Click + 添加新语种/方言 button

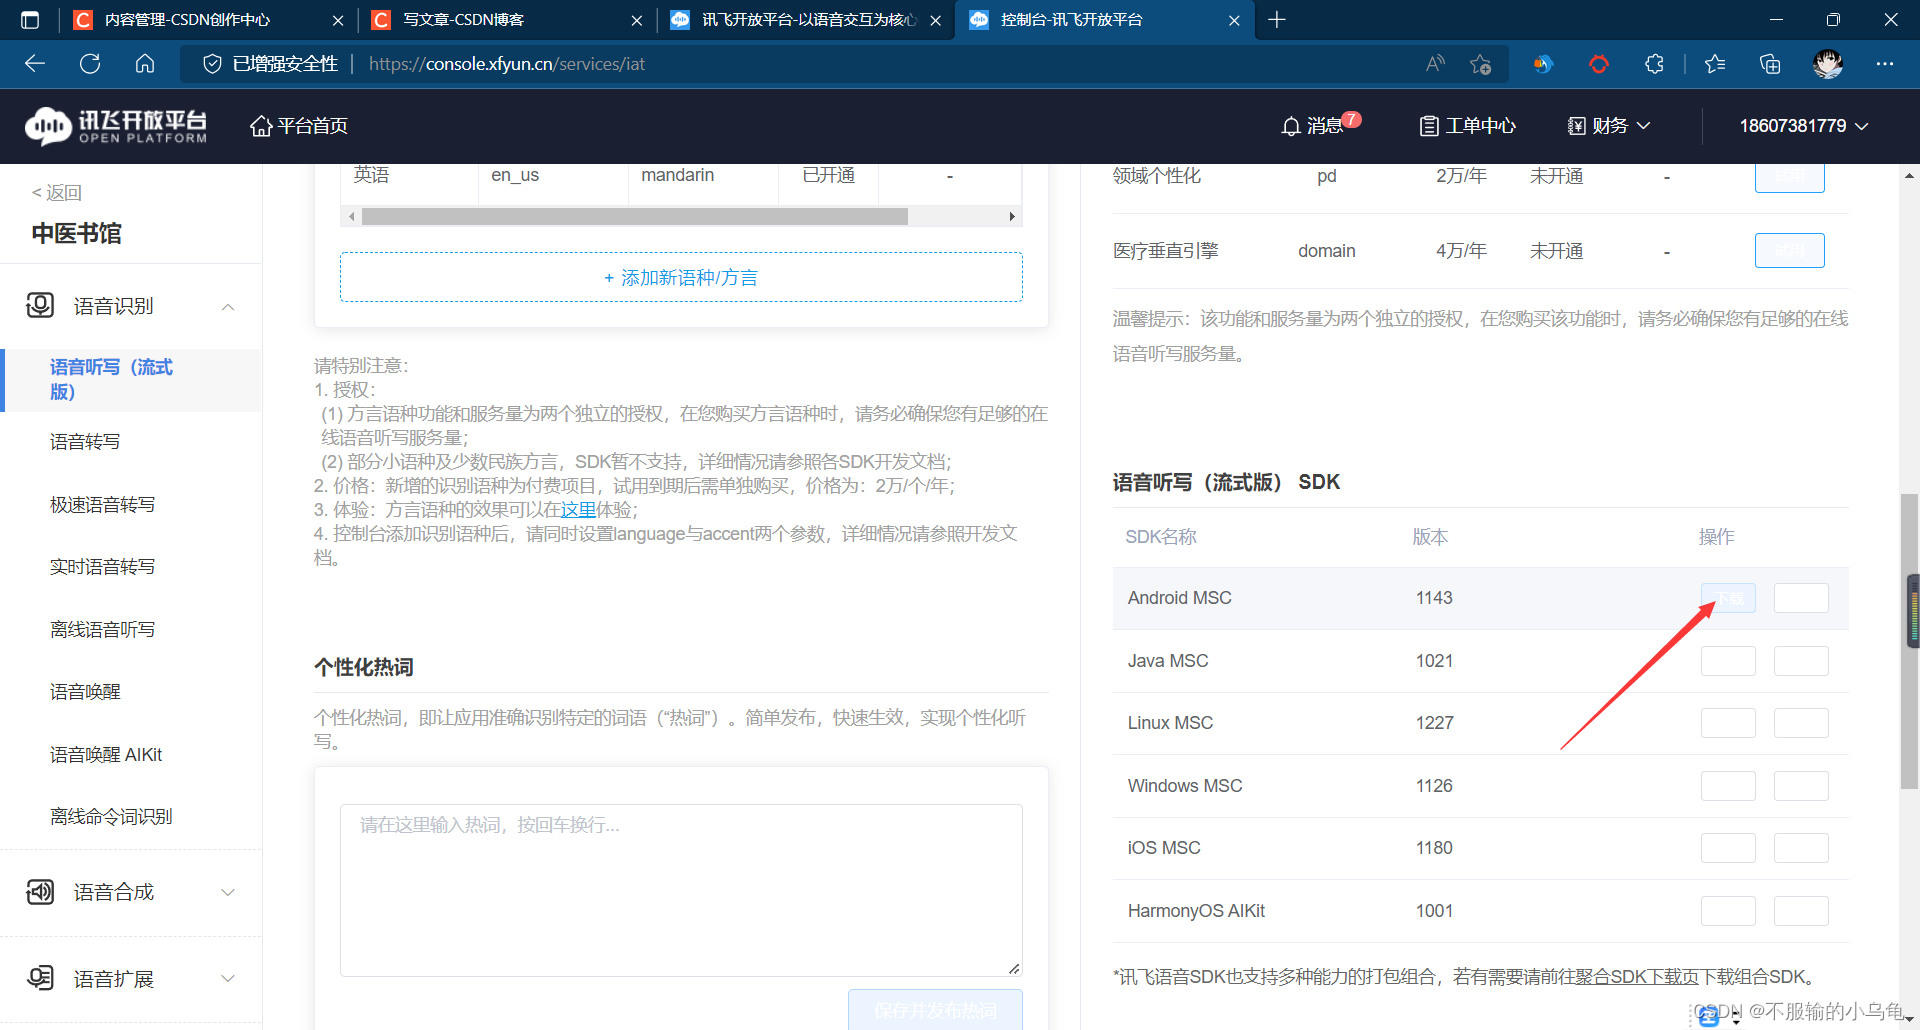point(681,277)
